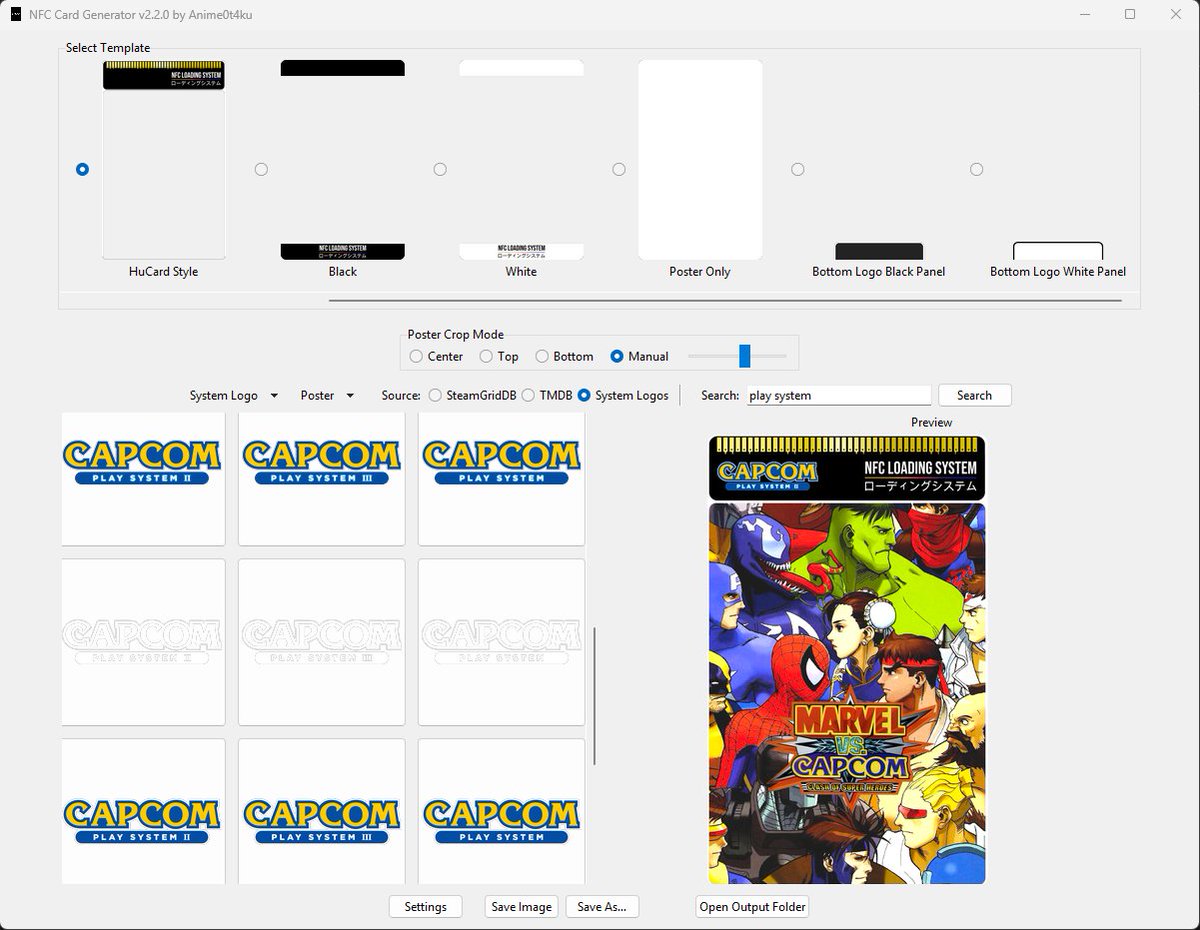Click the Save Image button
Screen dimensions: 1200x930
[521, 907]
